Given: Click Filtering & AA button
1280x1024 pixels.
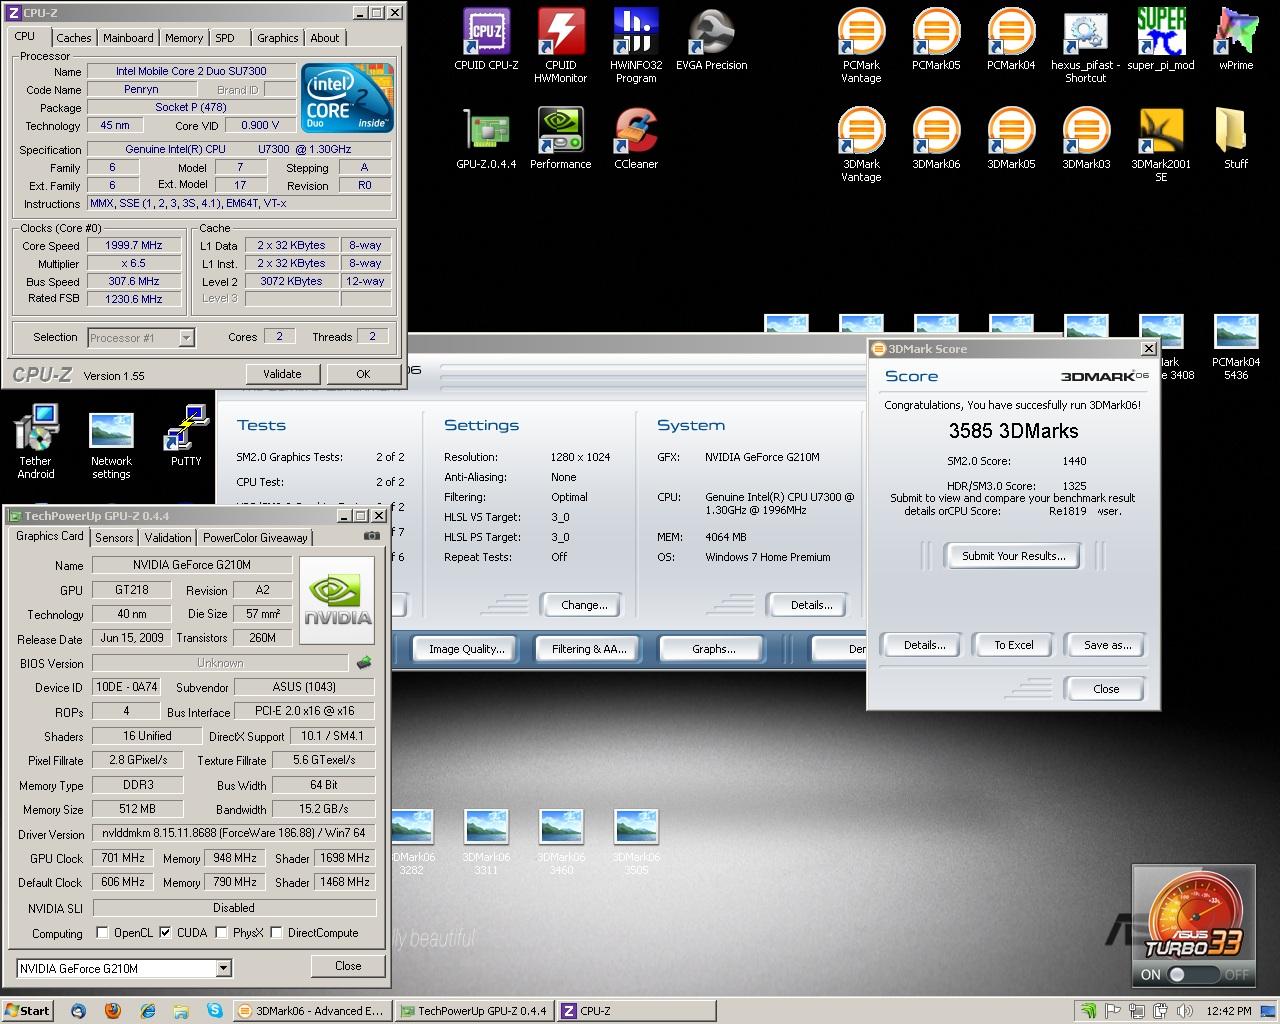Looking at the screenshot, I should point(589,649).
